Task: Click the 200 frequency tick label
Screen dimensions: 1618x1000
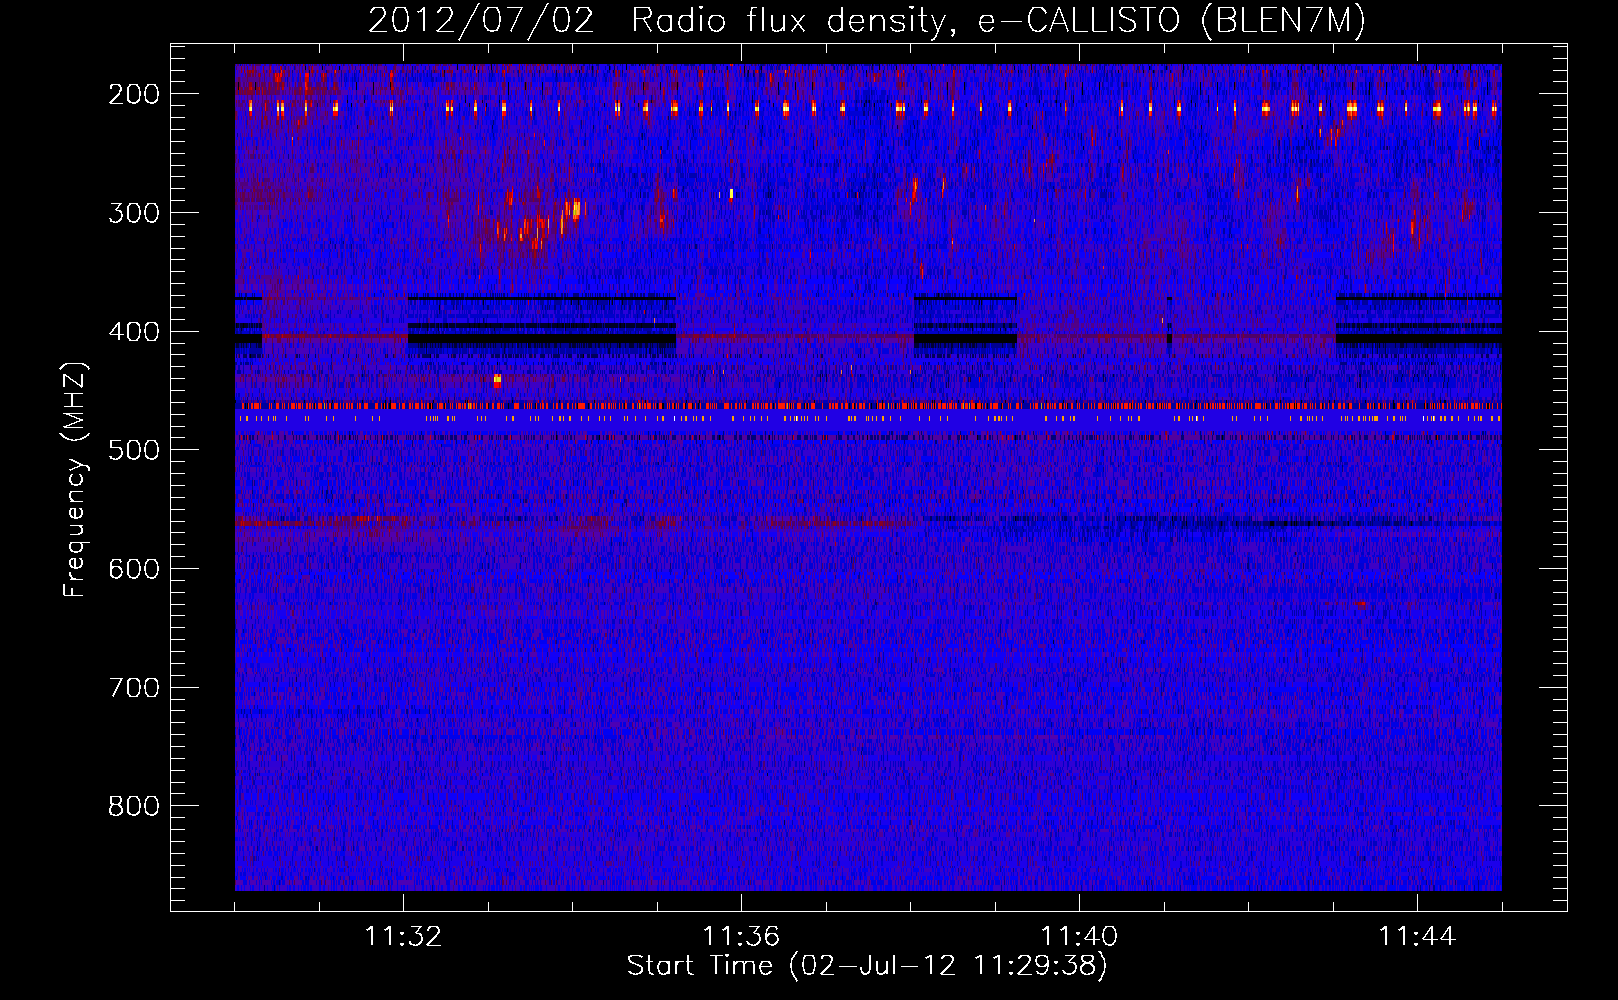Action: [x=134, y=94]
